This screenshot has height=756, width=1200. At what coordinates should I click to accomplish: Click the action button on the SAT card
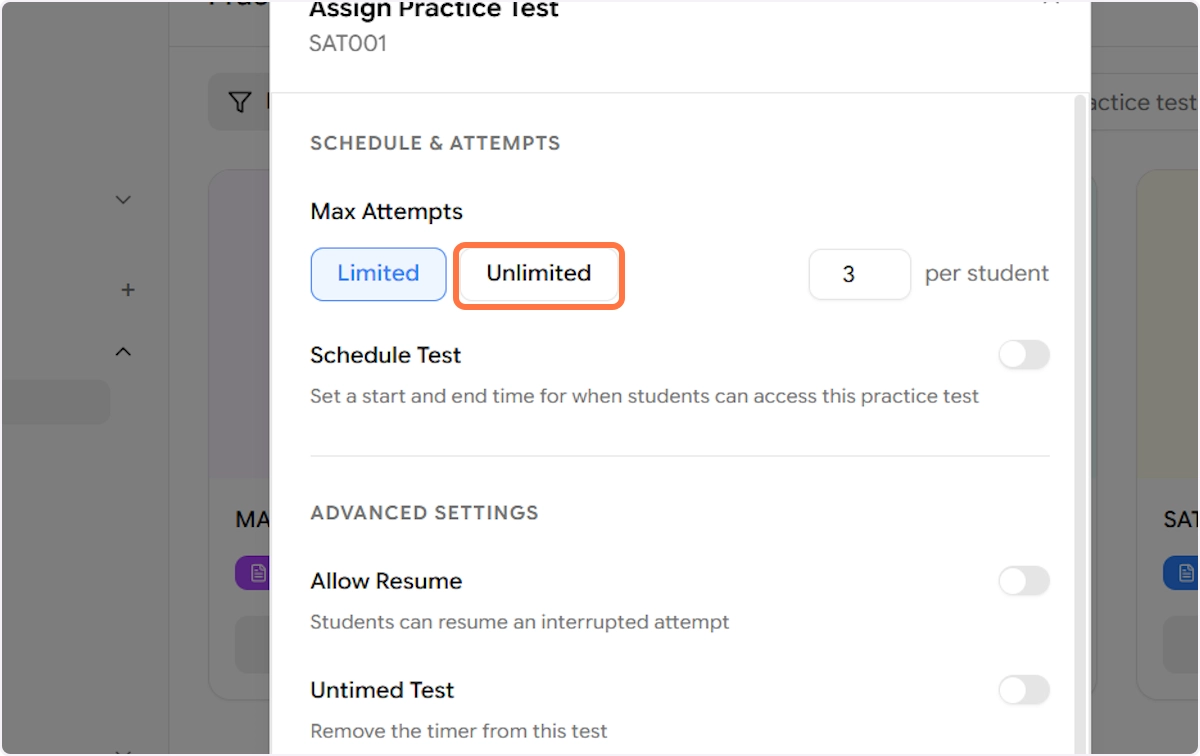(x=1181, y=645)
